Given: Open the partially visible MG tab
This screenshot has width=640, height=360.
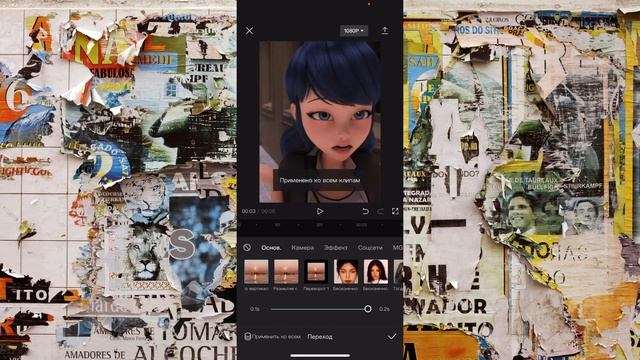Looking at the screenshot, I should pyautogui.click(x=397, y=248).
